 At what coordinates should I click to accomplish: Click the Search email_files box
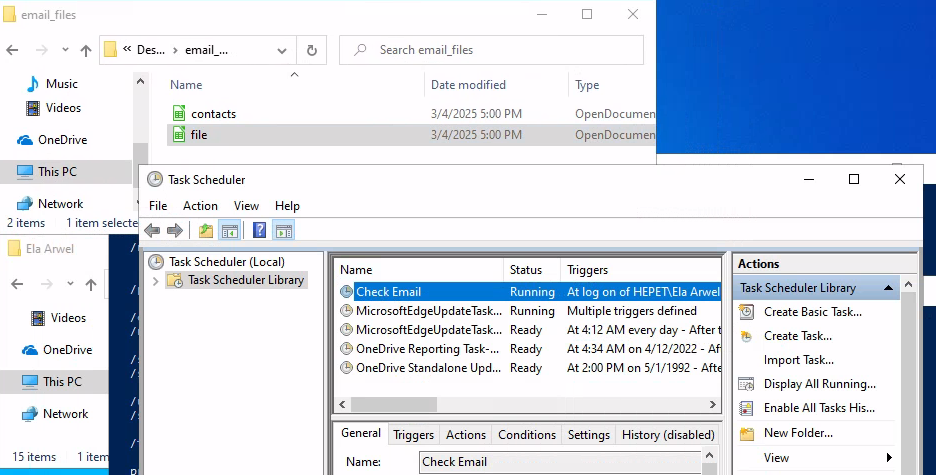(491, 50)
